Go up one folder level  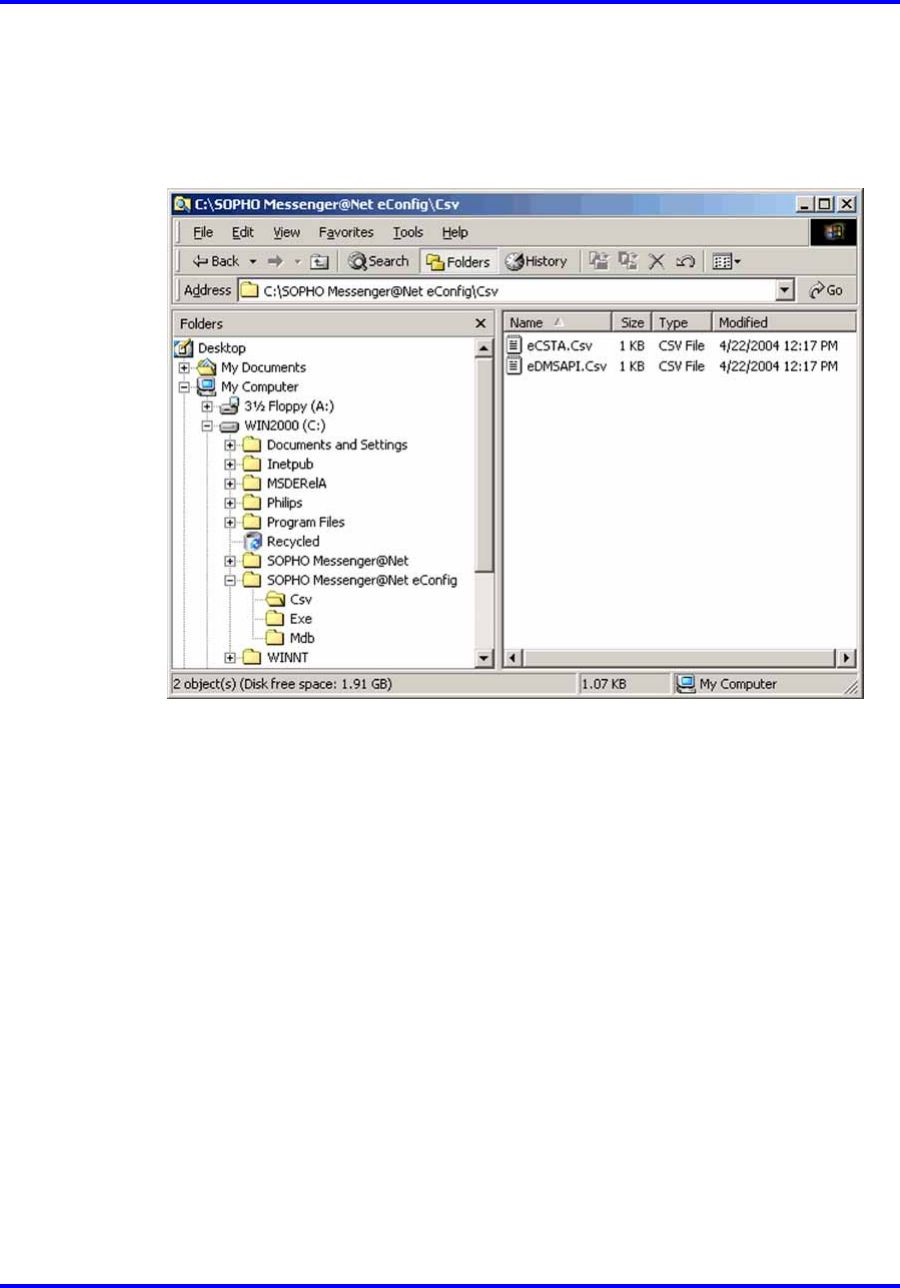tap(319, 262)
